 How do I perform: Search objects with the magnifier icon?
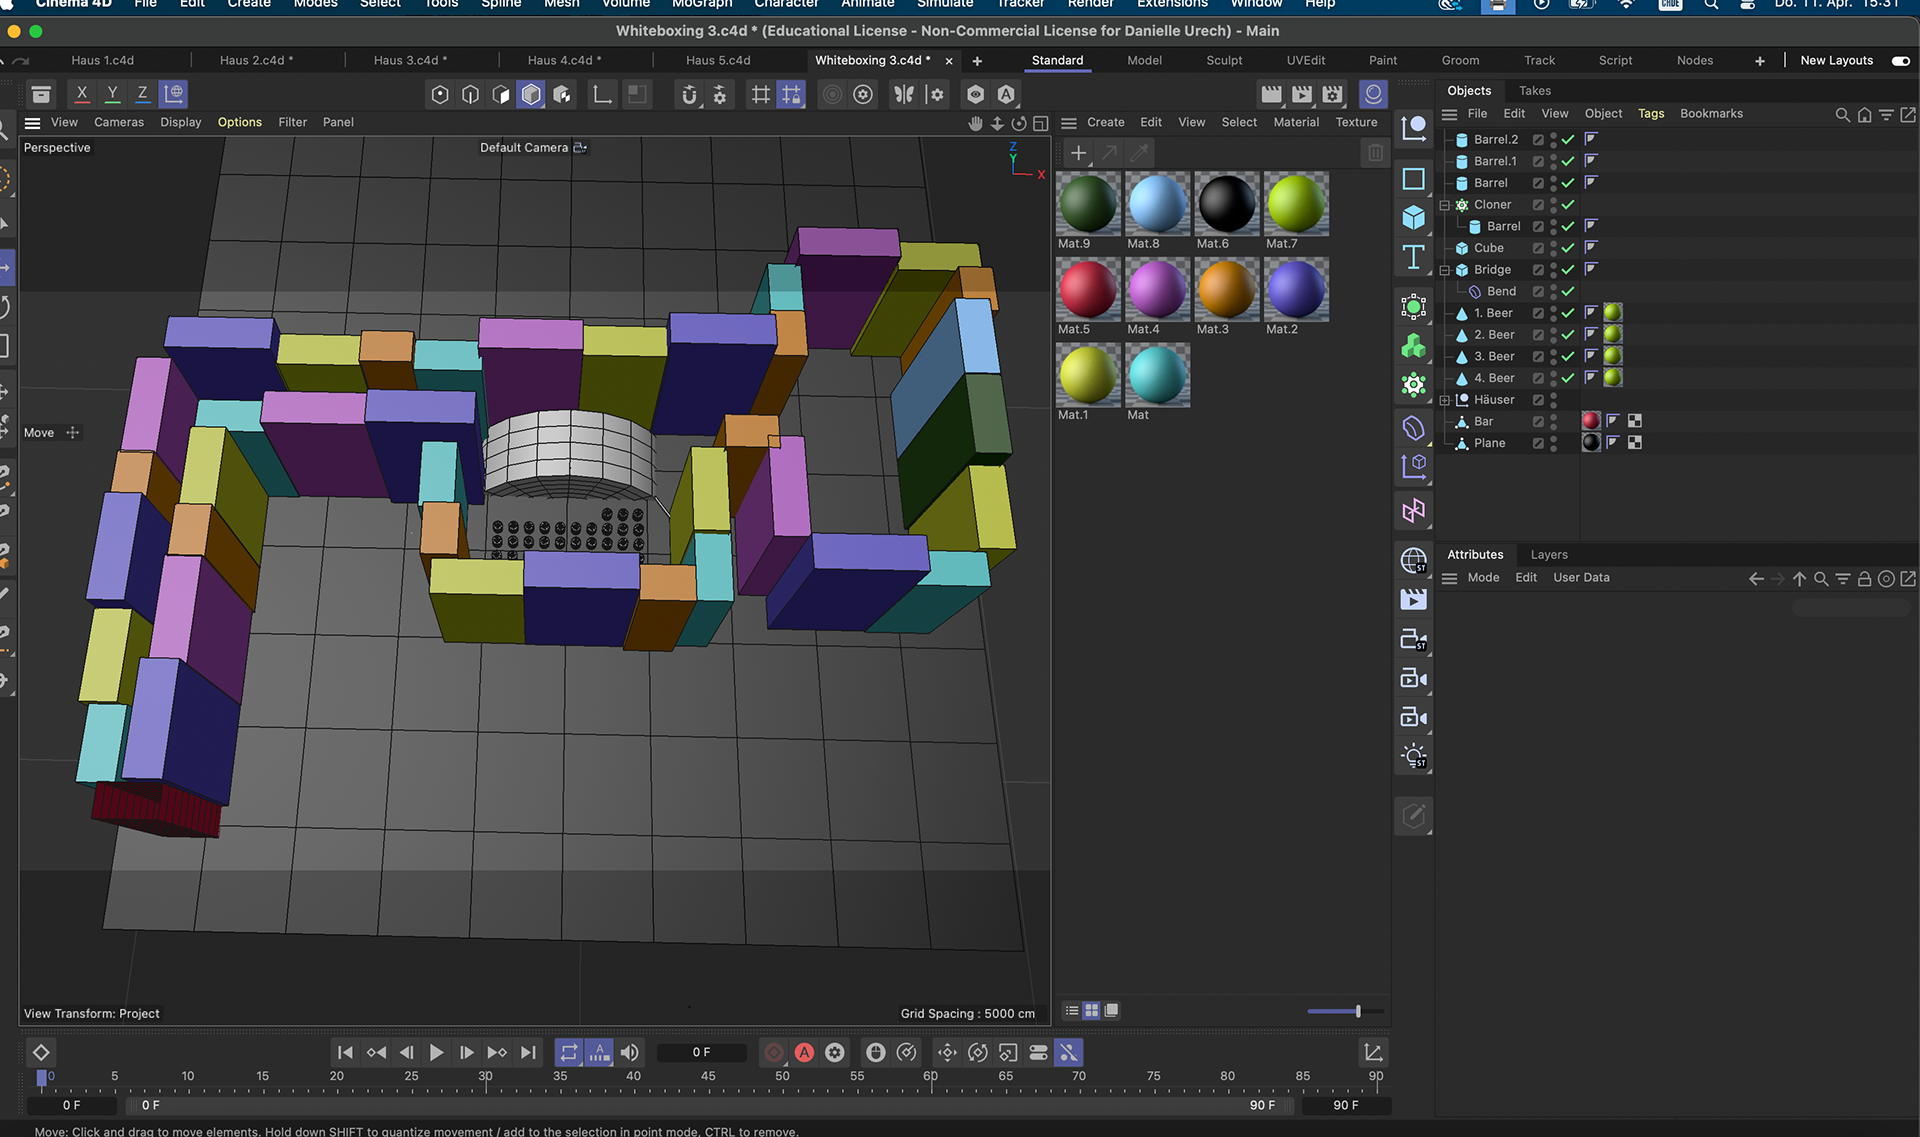[1842, 115]
